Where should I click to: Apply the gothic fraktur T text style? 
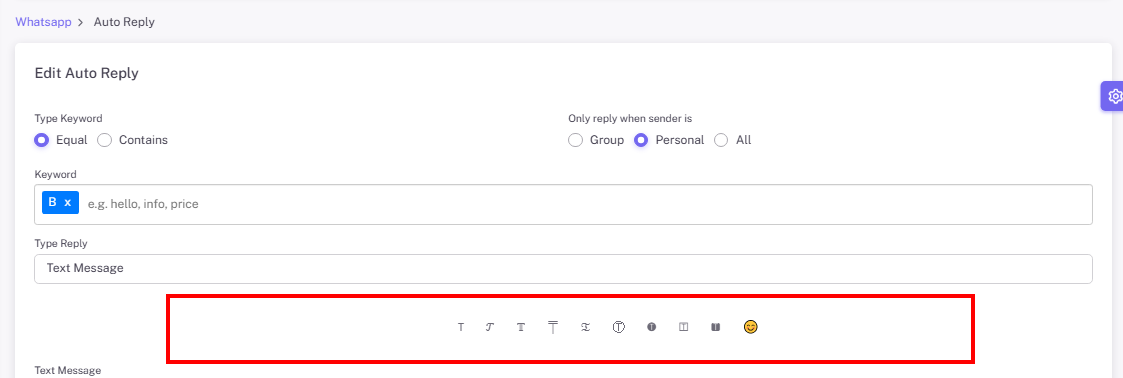pyautogui.click(x=585, y=327)
